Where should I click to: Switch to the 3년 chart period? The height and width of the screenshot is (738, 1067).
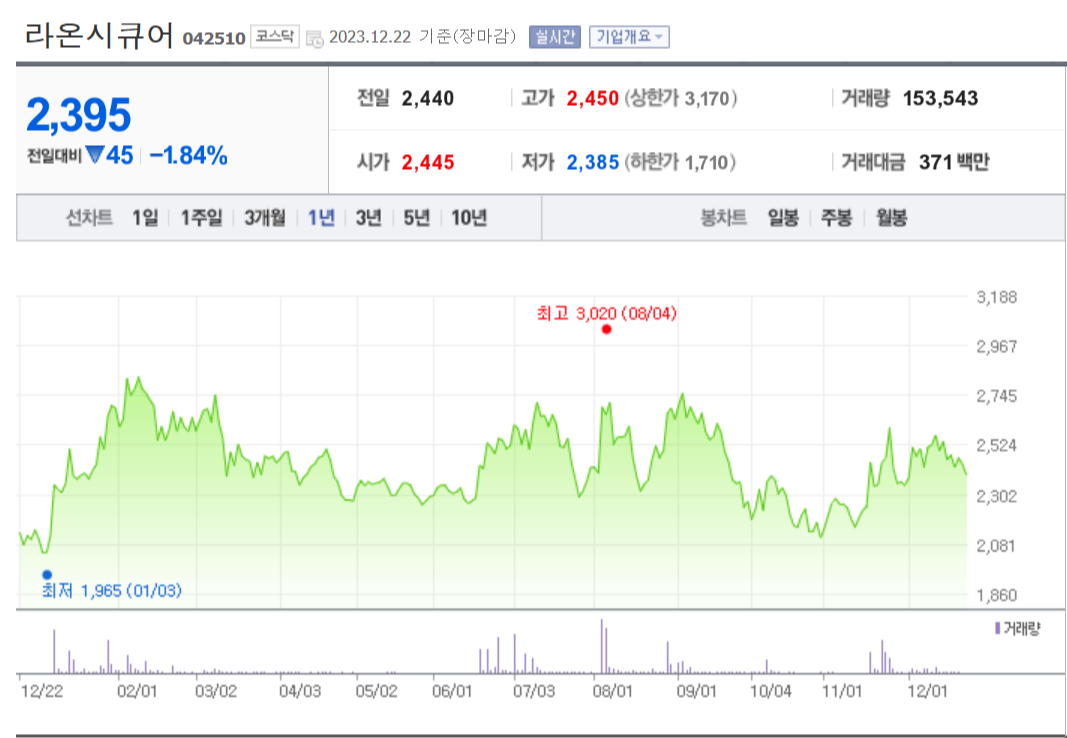[x=368, y=218]
